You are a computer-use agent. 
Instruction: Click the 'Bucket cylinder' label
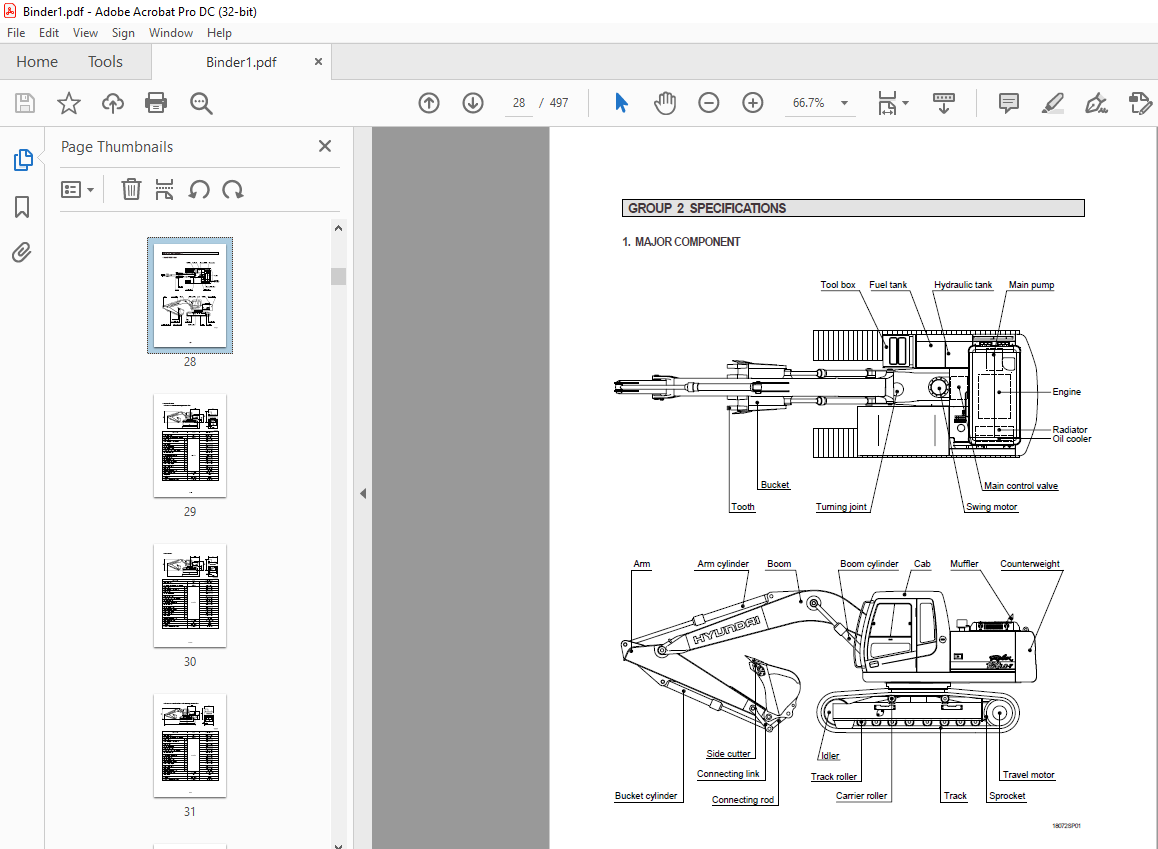(645, 796)
